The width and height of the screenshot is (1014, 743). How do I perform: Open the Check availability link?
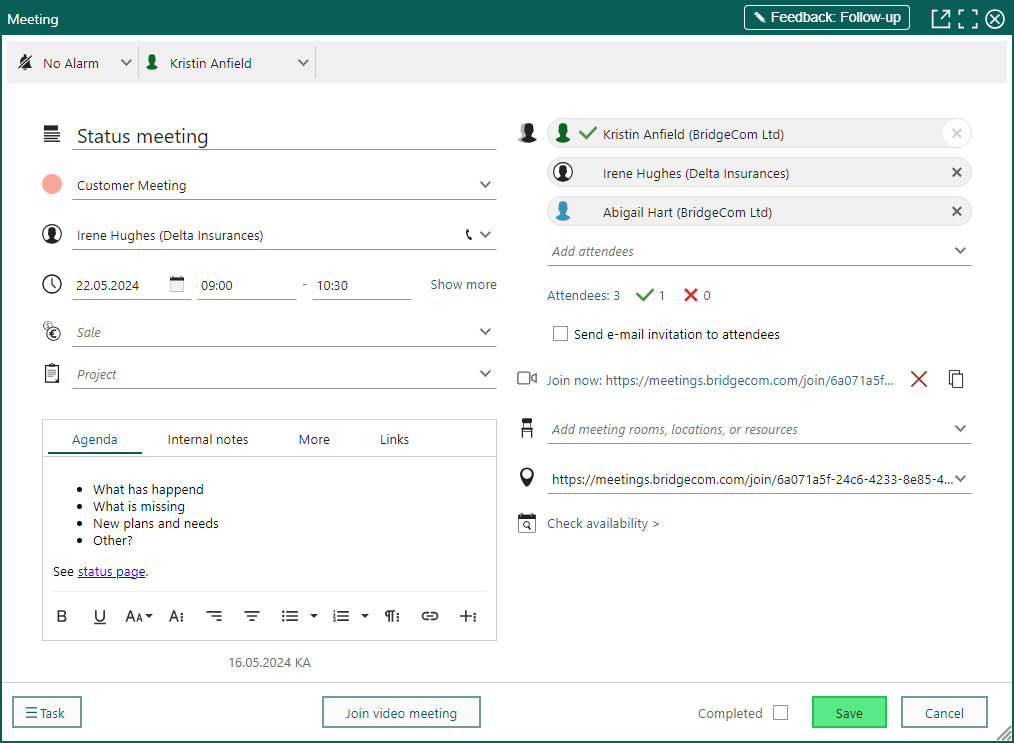click(x=603, y=524)
